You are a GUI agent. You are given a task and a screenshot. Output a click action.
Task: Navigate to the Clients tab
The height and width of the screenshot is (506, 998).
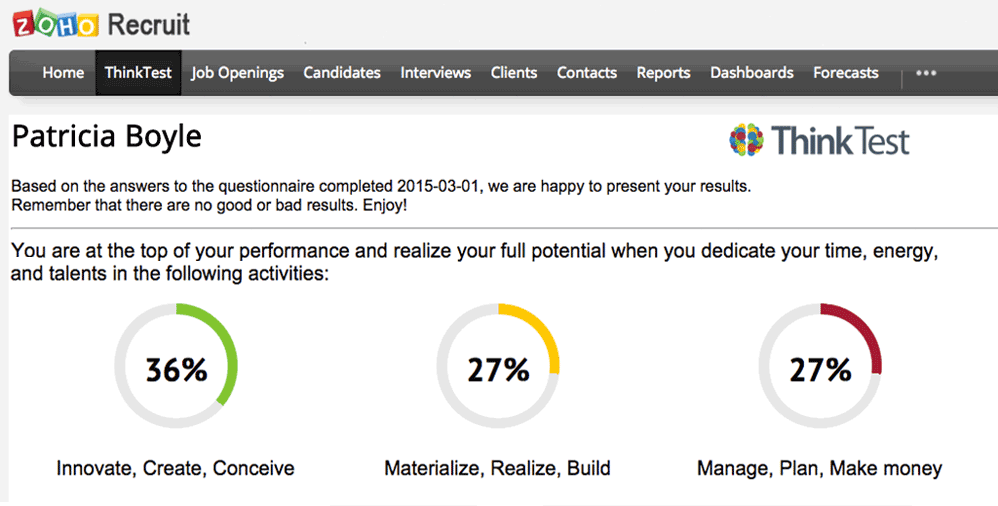click(x=514, y=73)
